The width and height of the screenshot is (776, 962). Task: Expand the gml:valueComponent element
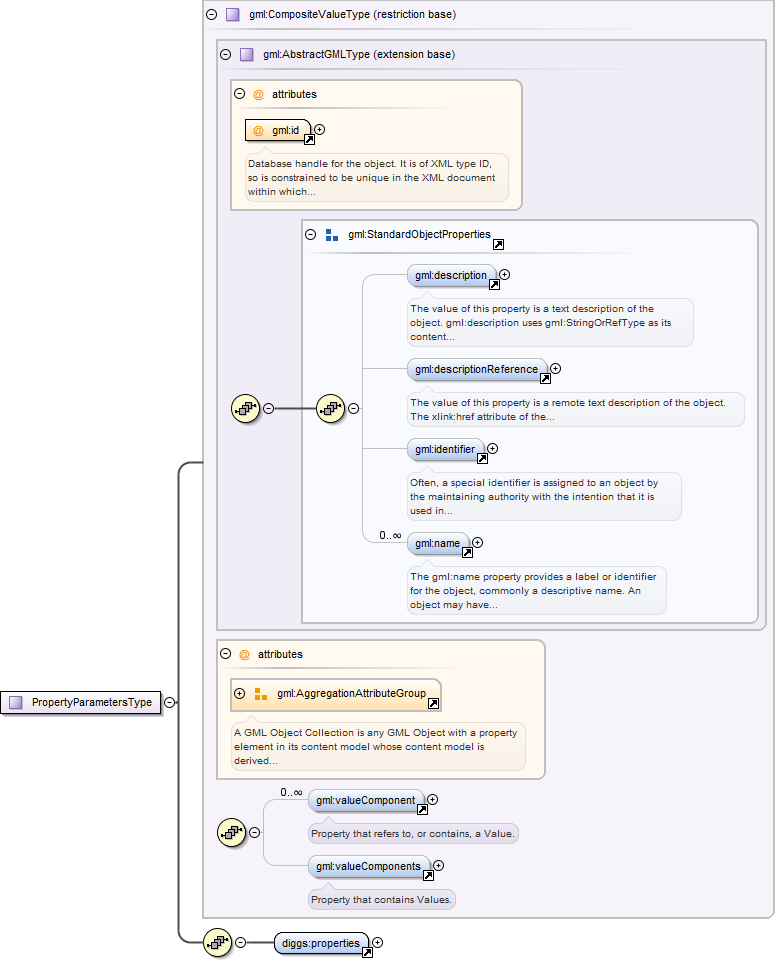[x=433, y=800]
